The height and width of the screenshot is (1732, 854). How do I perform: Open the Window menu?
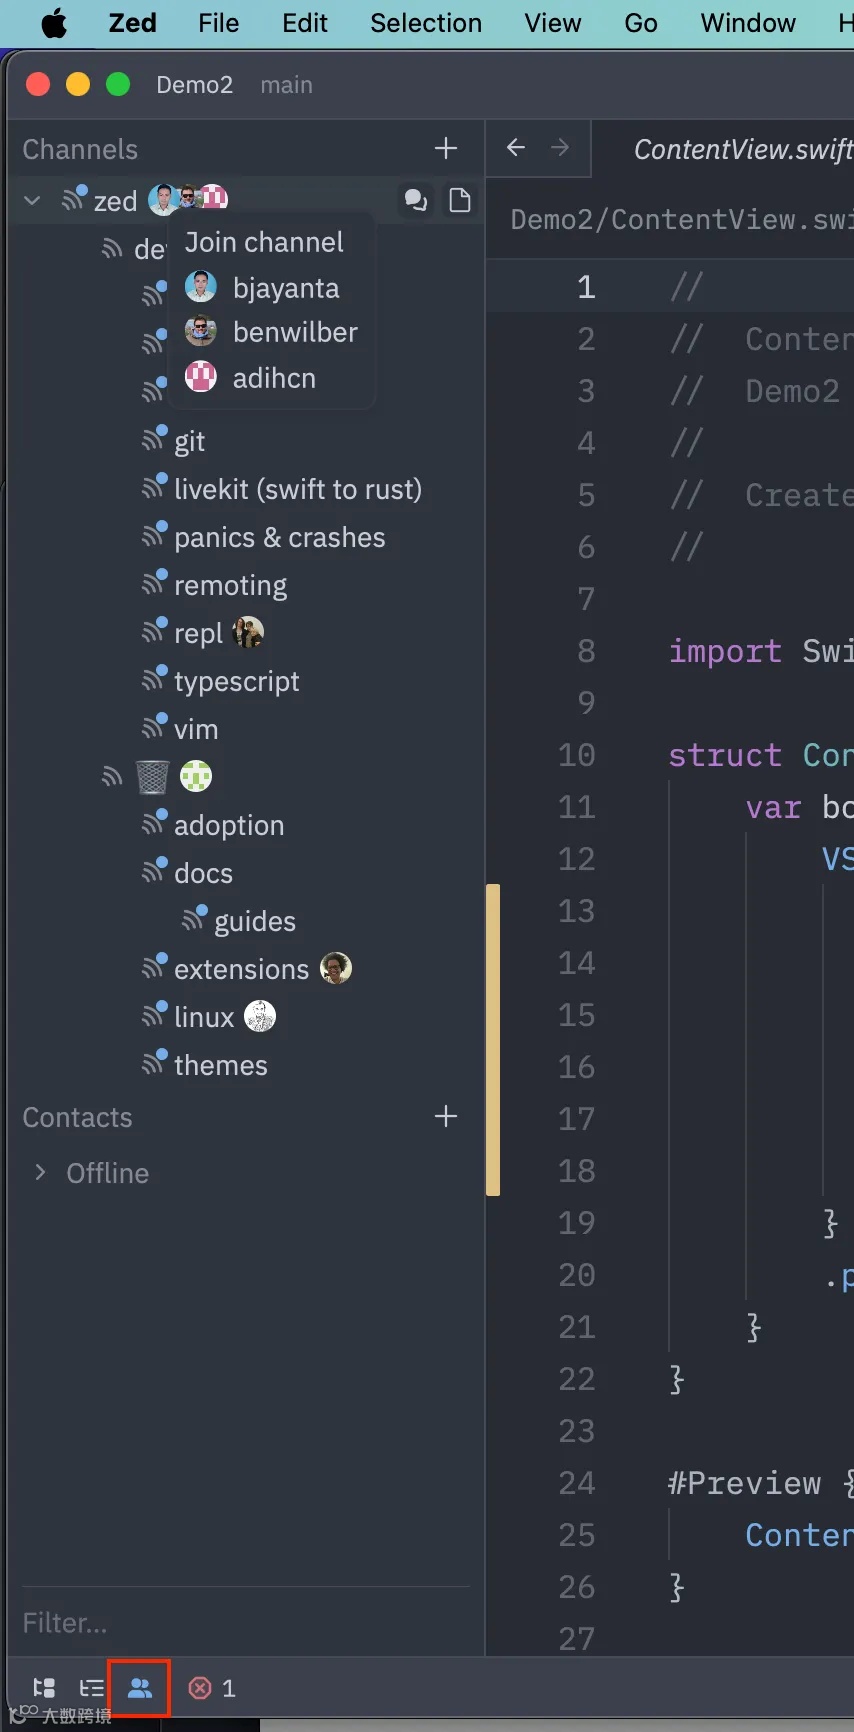coord(748,23)
